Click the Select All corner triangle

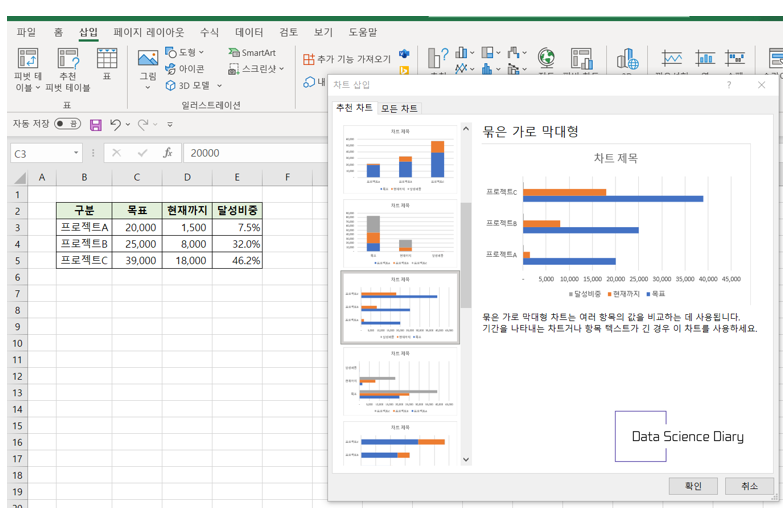pyautogui.click(x=19, y=178)
